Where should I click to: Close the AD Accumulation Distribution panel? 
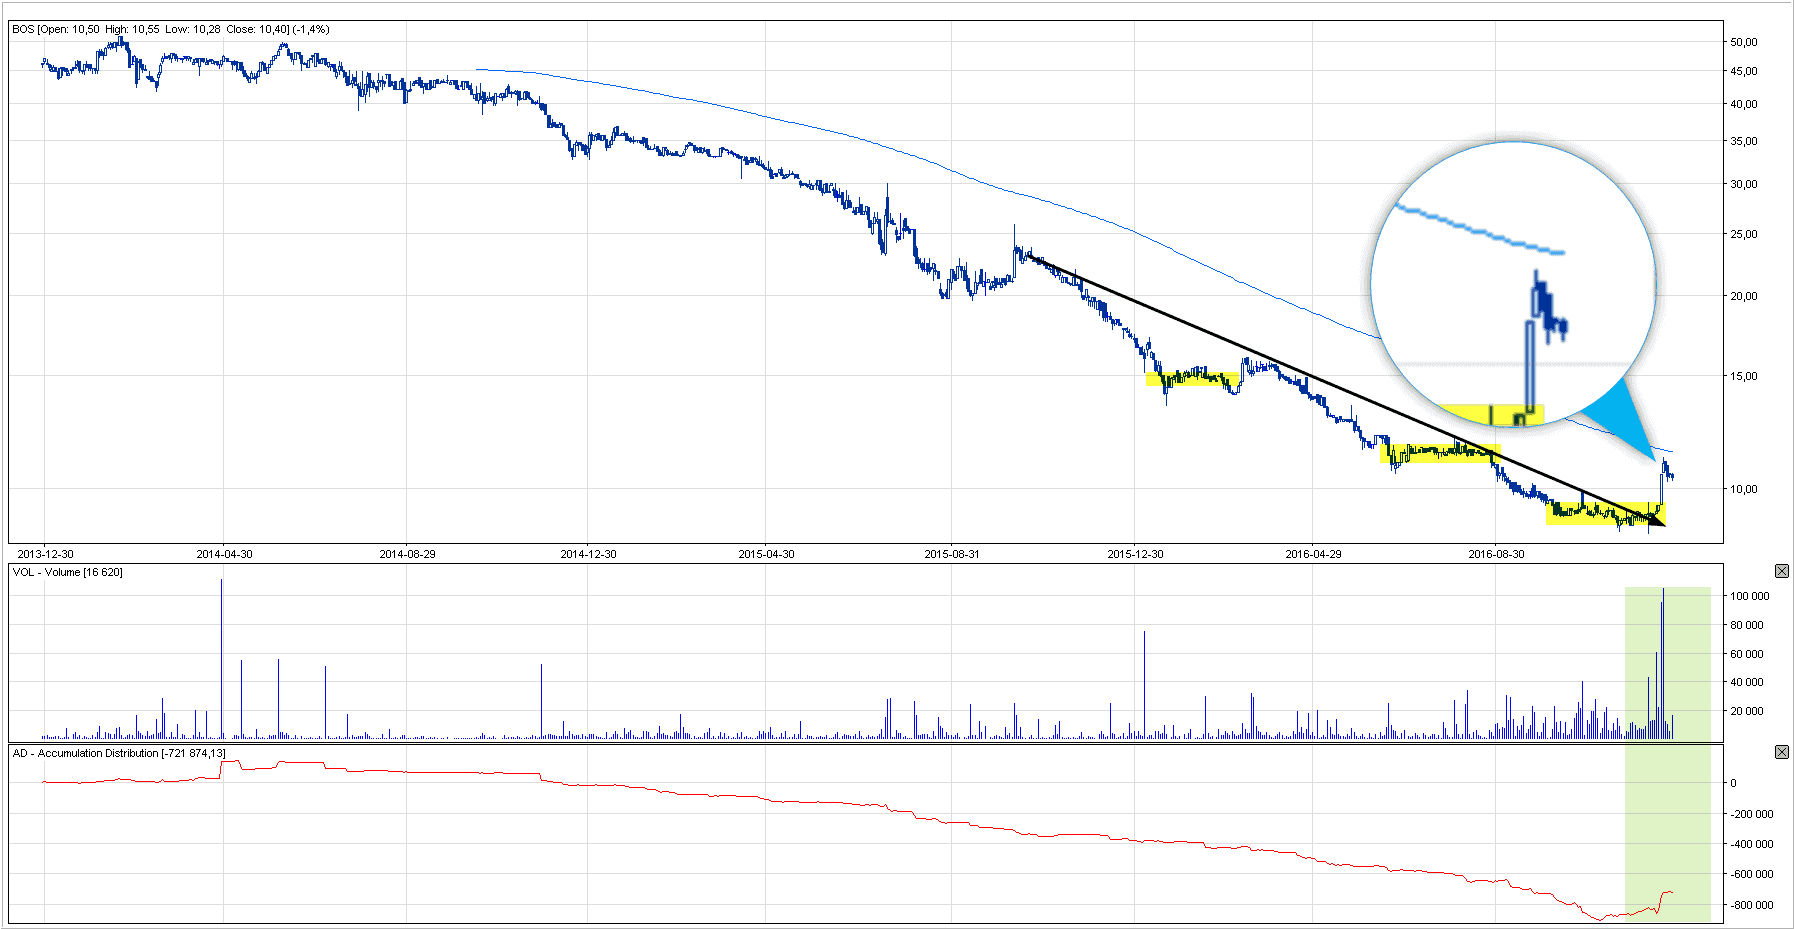click(x=1781, y=752)
